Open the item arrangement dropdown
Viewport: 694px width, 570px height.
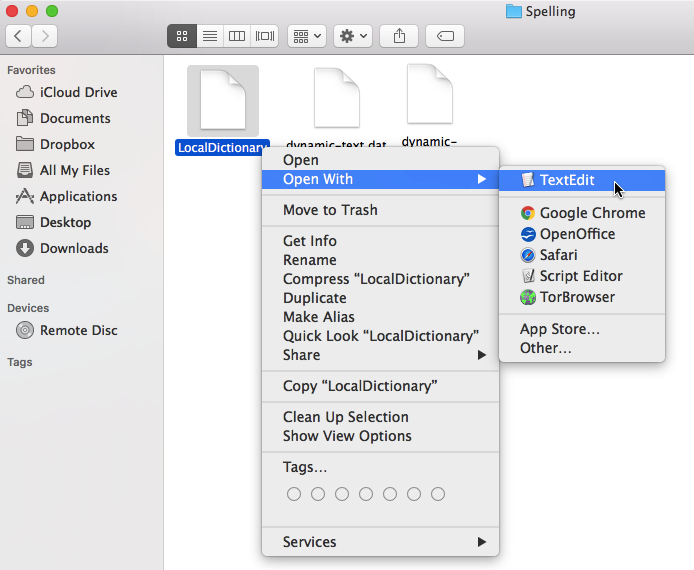point(307,36)
